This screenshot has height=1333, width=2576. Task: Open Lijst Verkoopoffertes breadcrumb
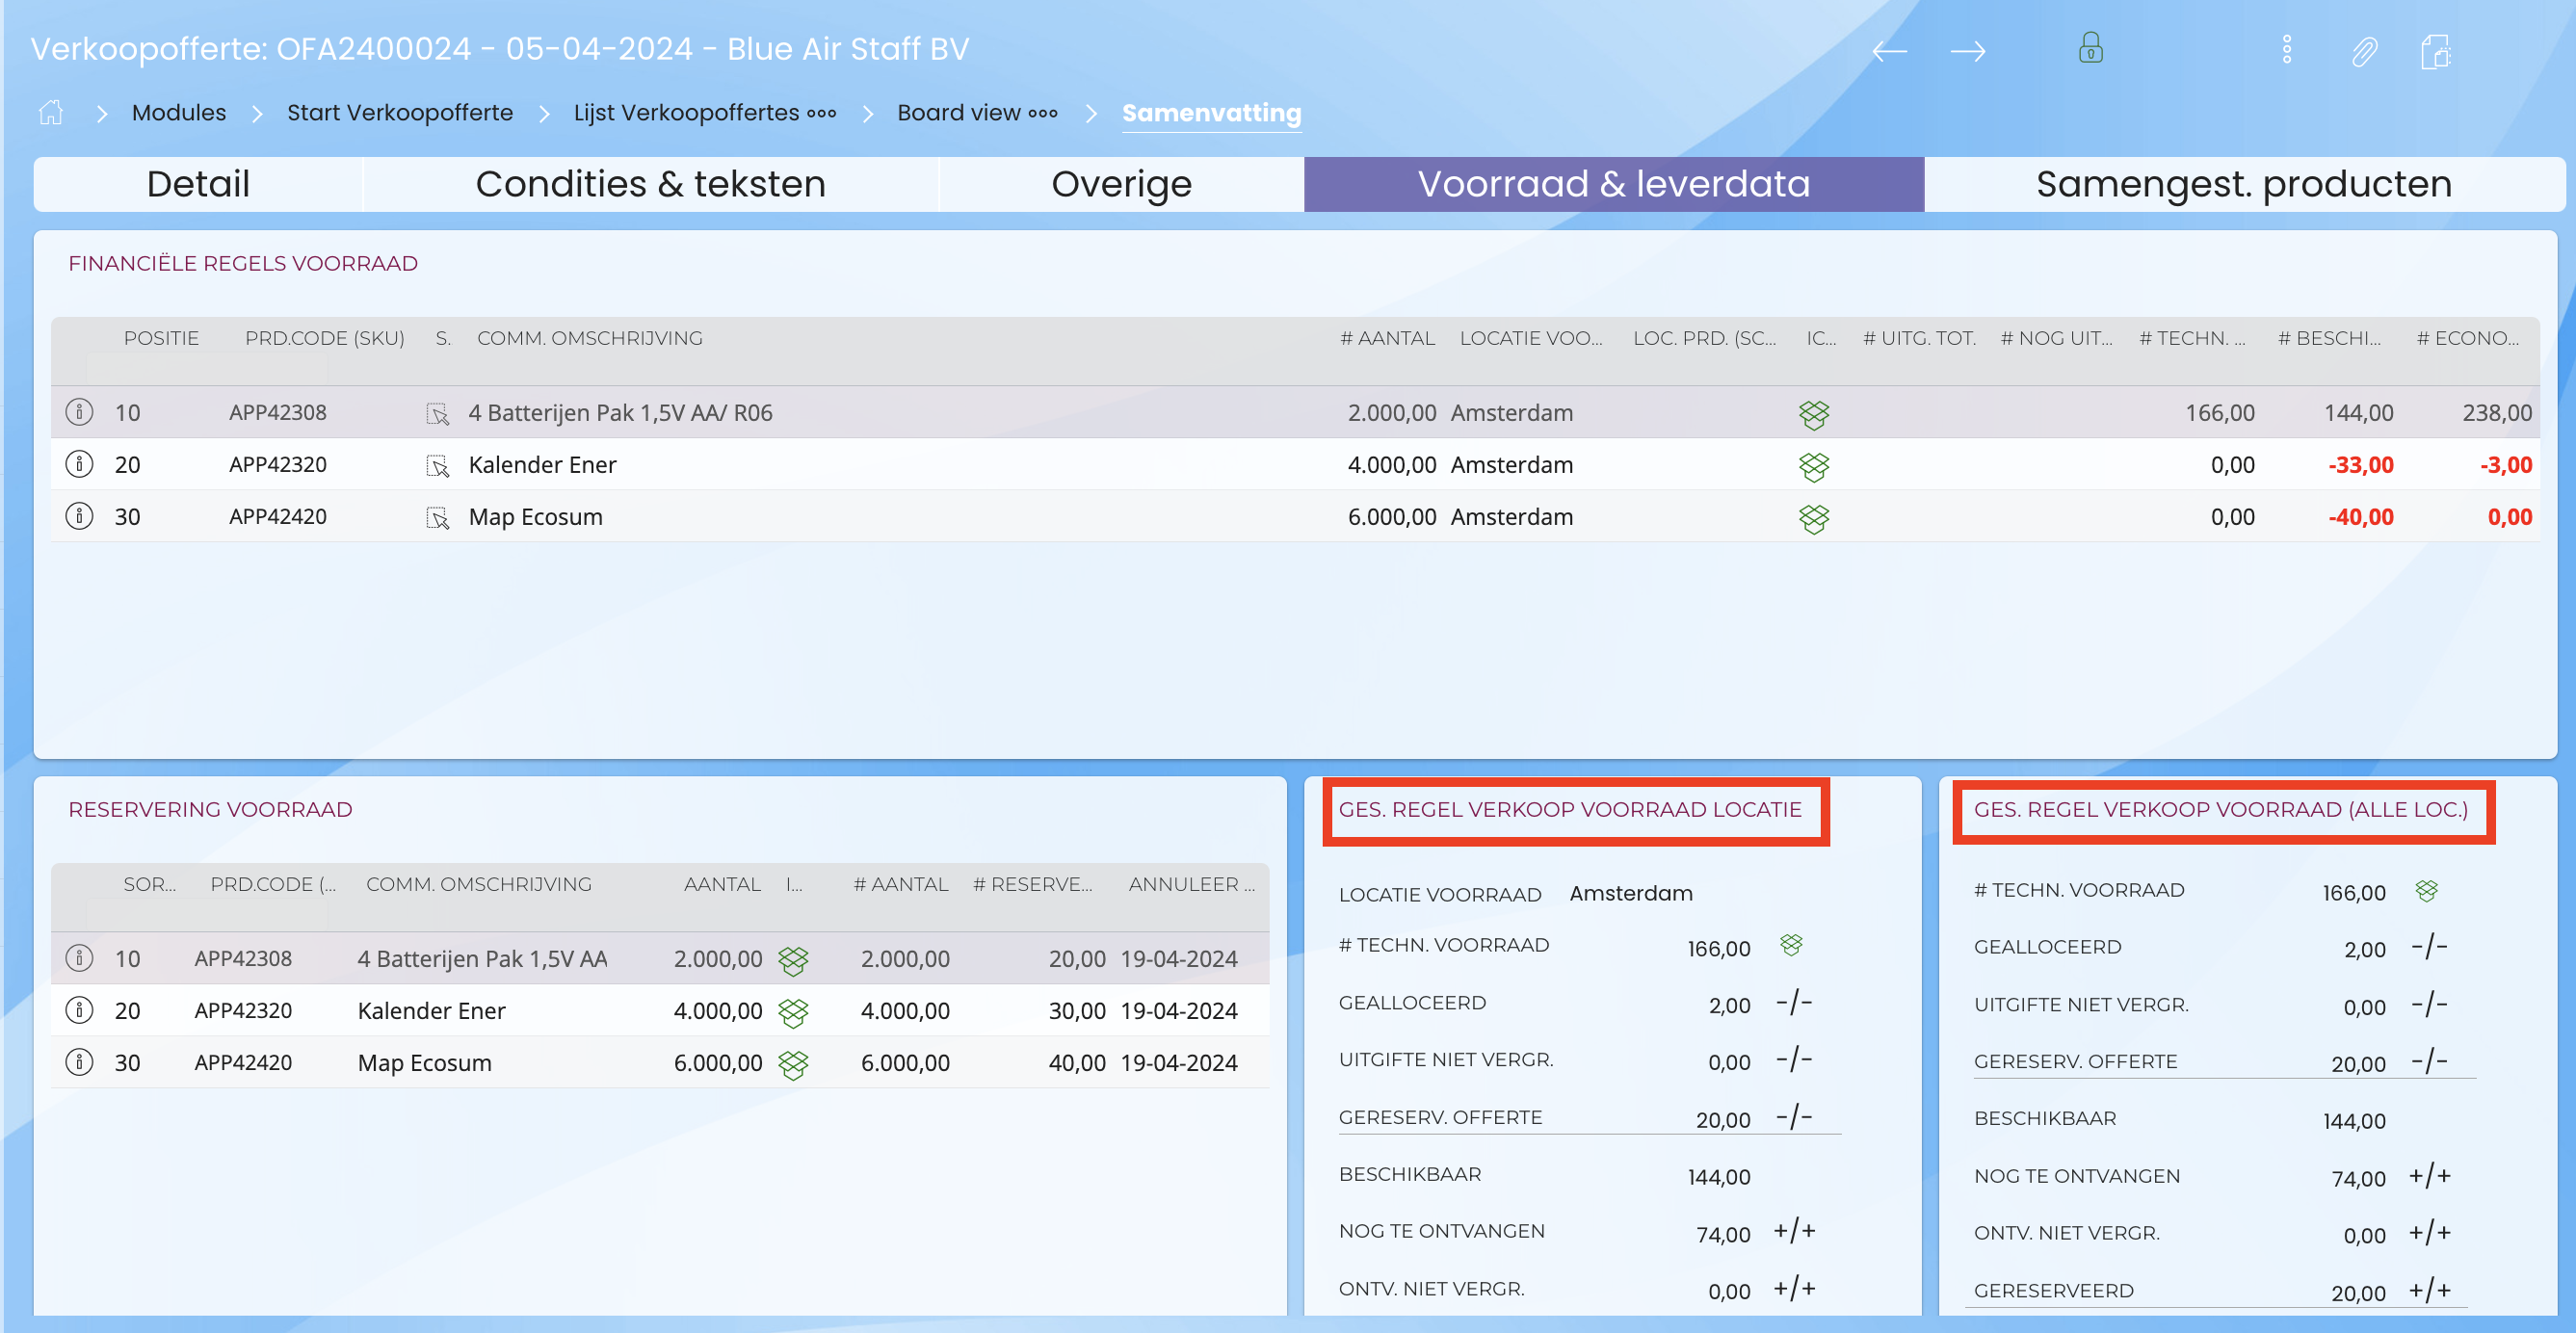point(686,112)
